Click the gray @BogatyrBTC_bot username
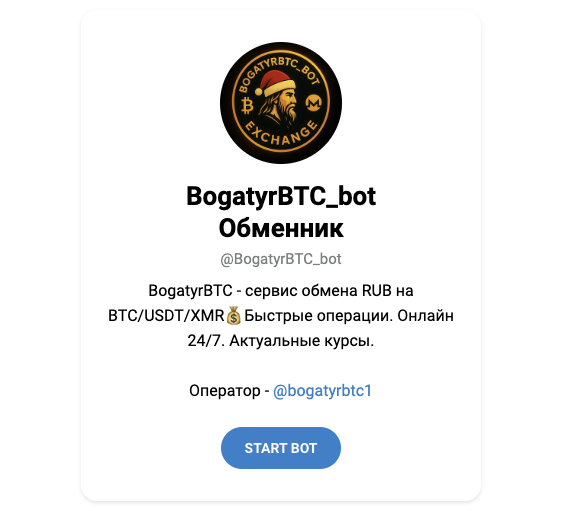This screenshot has width=563, height=511. (281, 259)
